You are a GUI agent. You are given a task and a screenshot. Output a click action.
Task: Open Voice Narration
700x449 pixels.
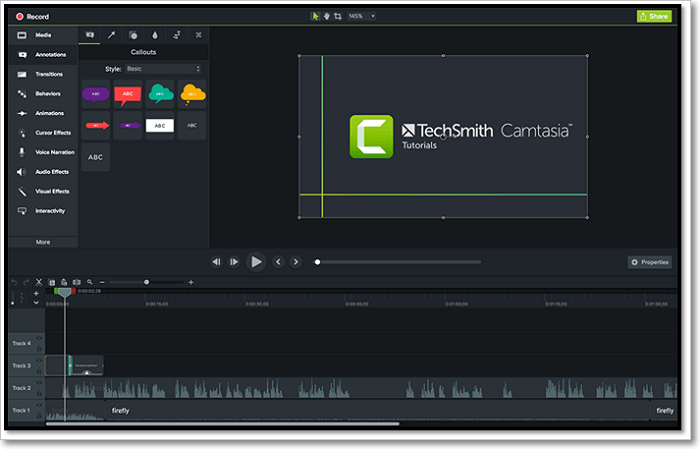click(43, 152)
